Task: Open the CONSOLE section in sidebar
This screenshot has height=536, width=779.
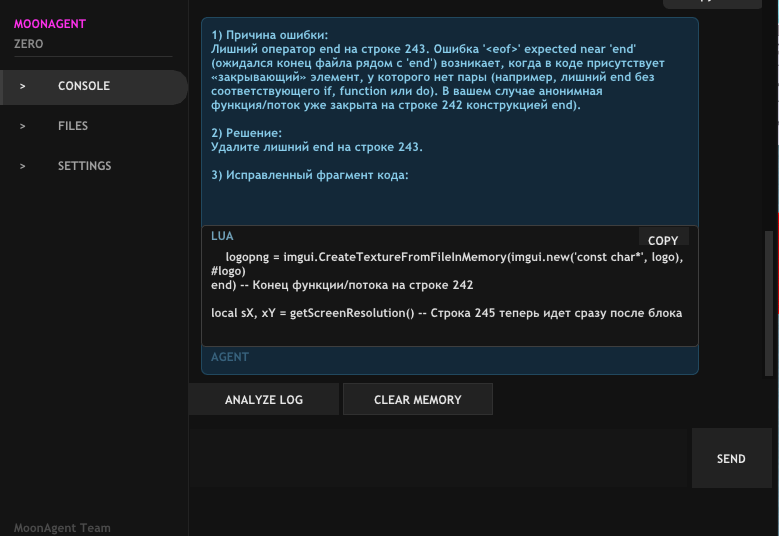Action: 84,86
